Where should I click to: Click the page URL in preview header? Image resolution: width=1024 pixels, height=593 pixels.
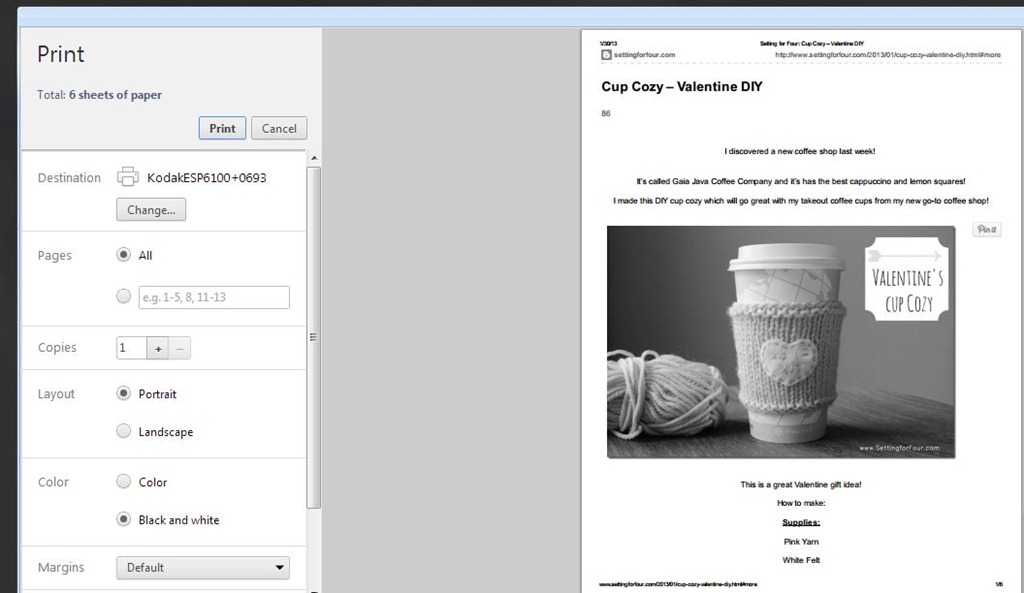click(888, 55)
